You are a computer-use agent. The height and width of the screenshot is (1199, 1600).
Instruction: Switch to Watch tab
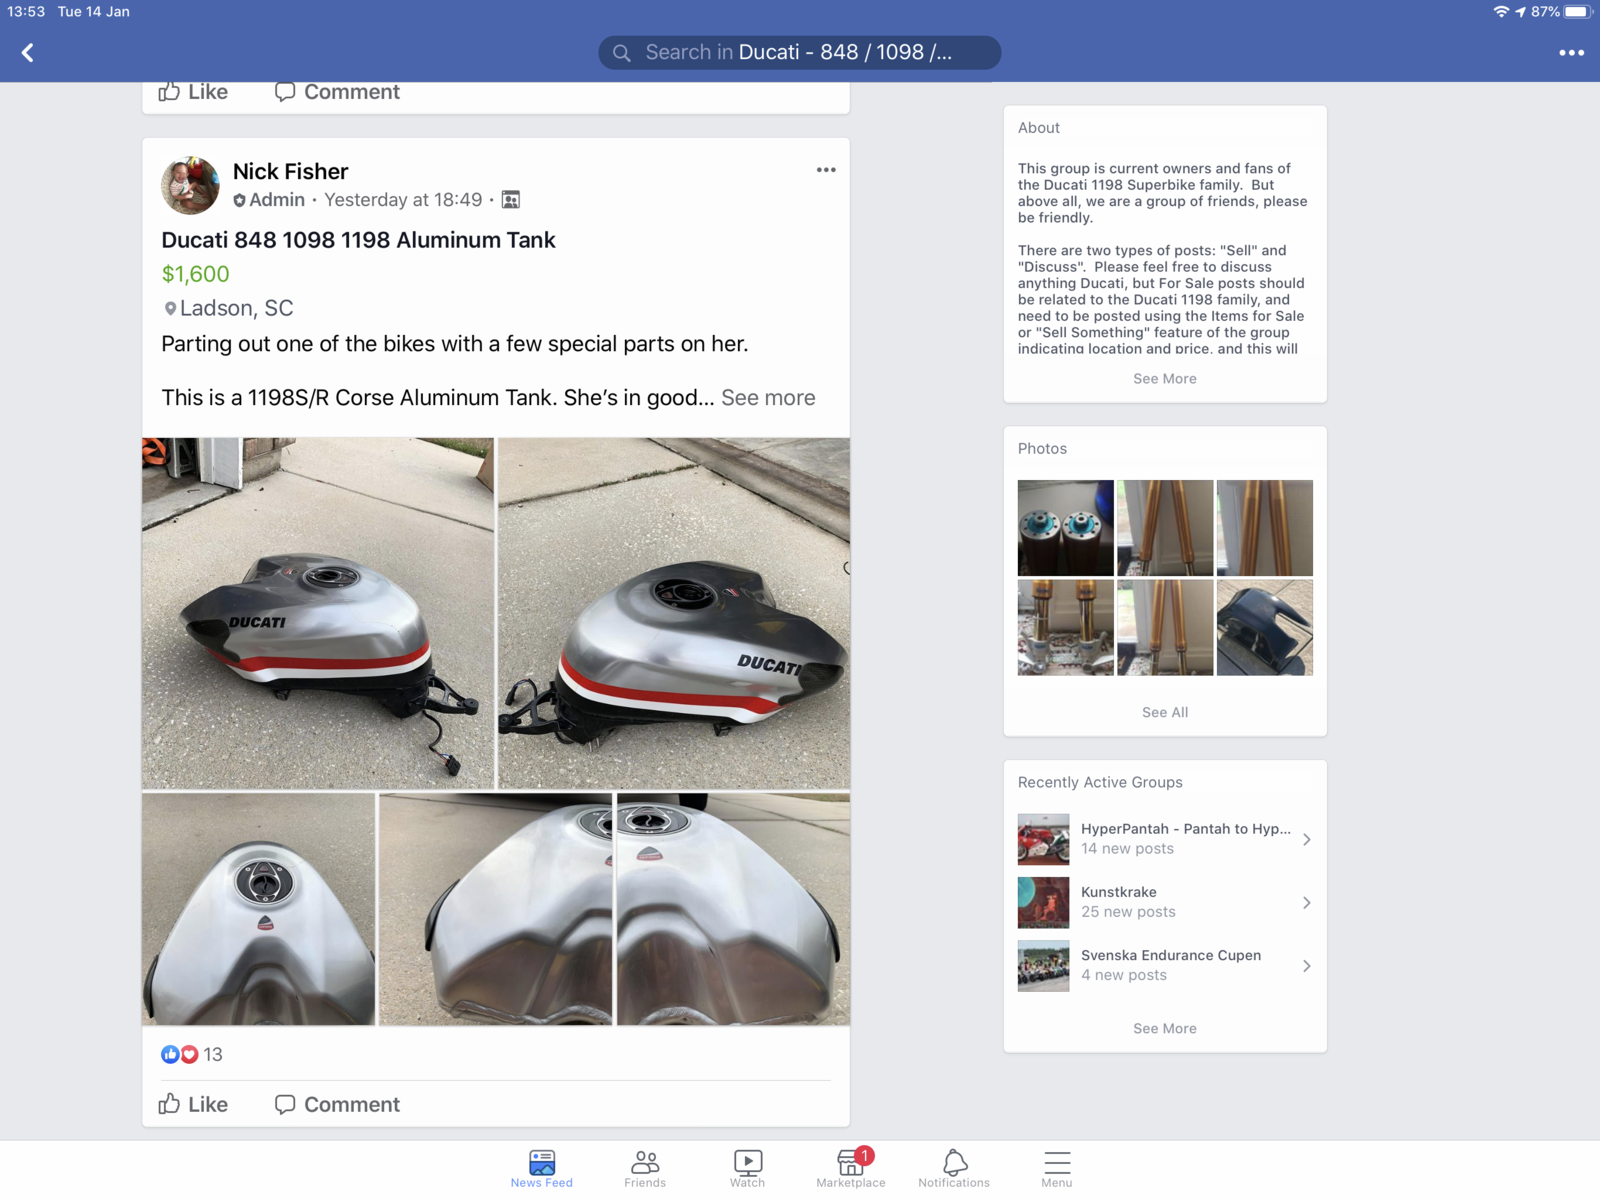point(747,1168)
